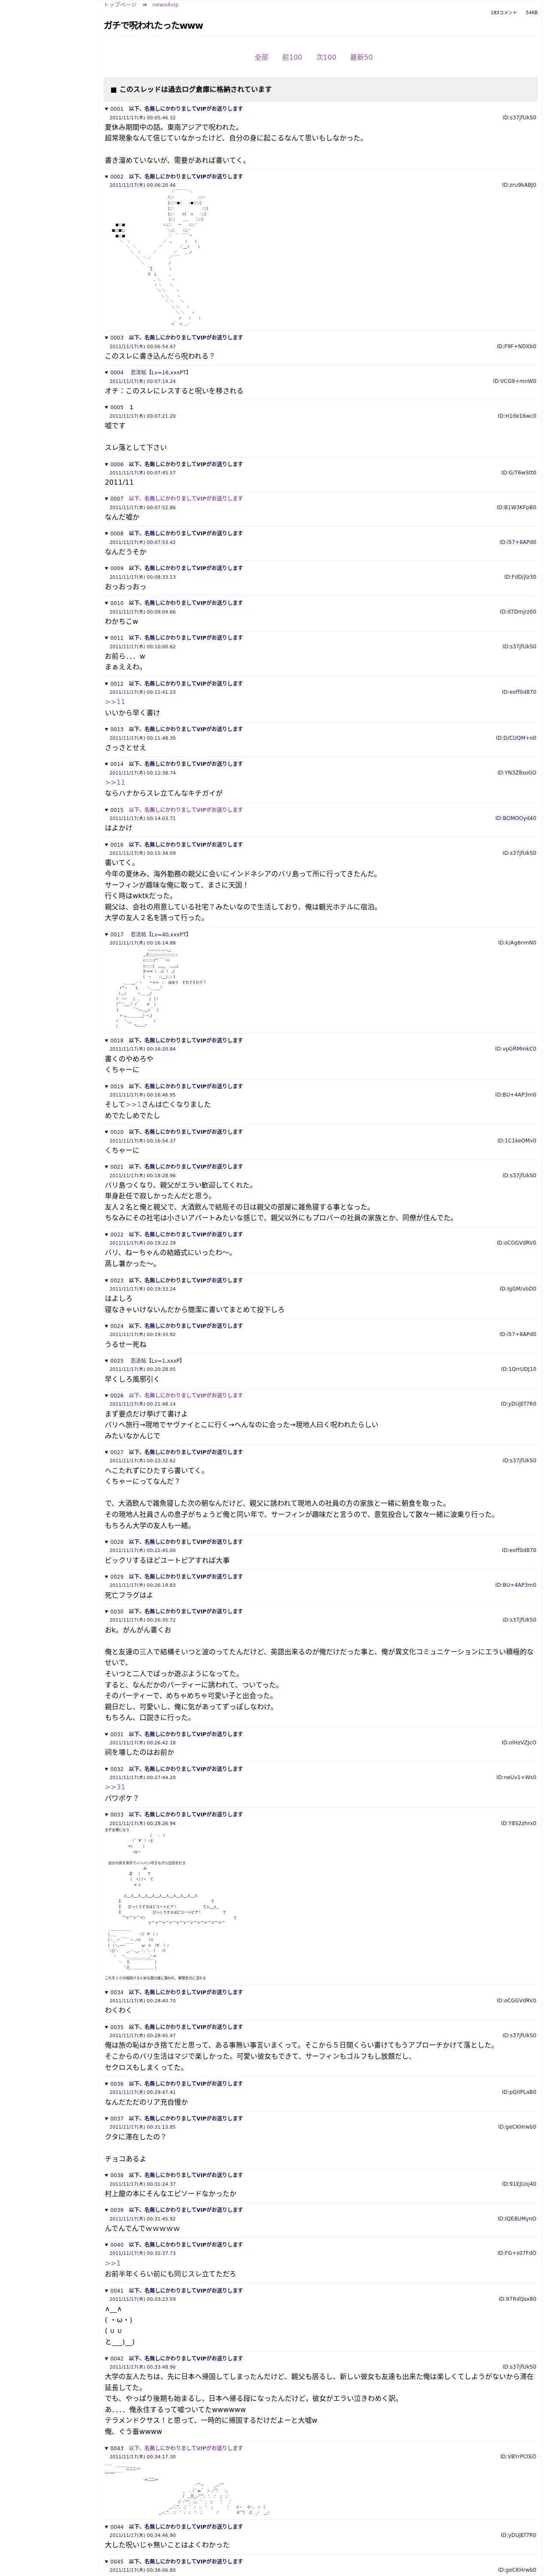Toggle the ▼ marker of post 0027
The width and height of the screenshot is (551, 2576).
point(107,1452)
